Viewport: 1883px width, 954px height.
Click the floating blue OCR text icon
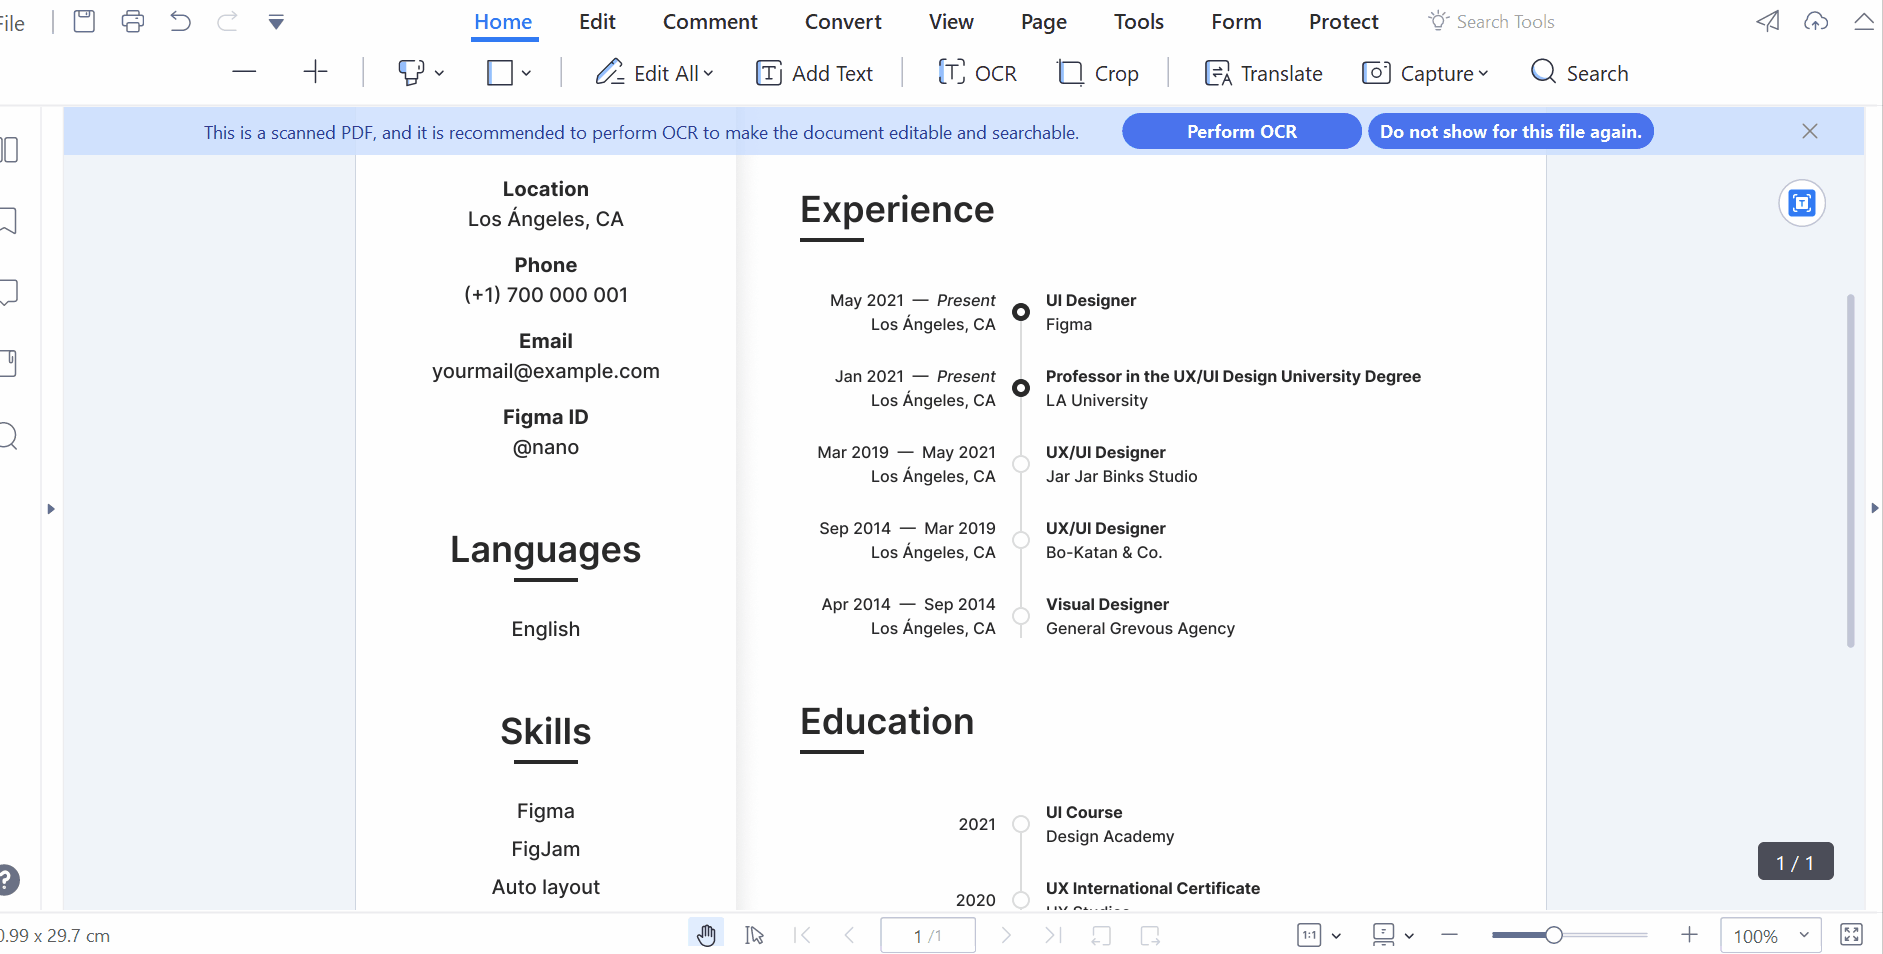tap(1801, 204)
